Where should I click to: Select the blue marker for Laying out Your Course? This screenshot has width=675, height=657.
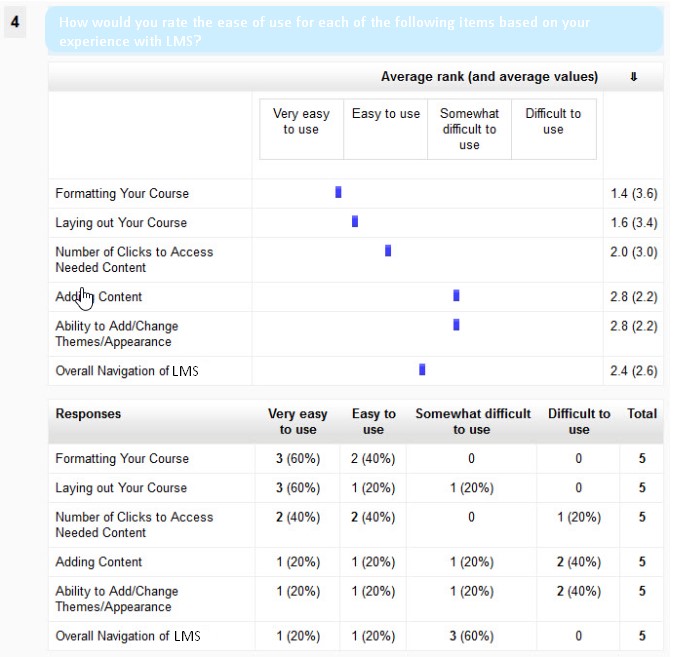[x=355, y=221]
